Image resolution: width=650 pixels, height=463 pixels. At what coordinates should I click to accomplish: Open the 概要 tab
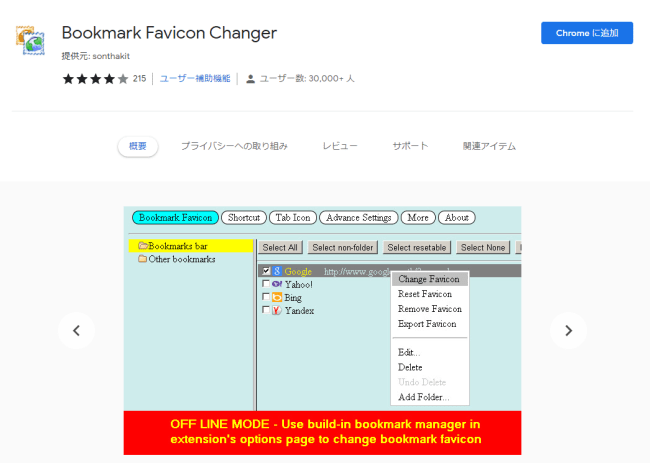coord(138,146)
